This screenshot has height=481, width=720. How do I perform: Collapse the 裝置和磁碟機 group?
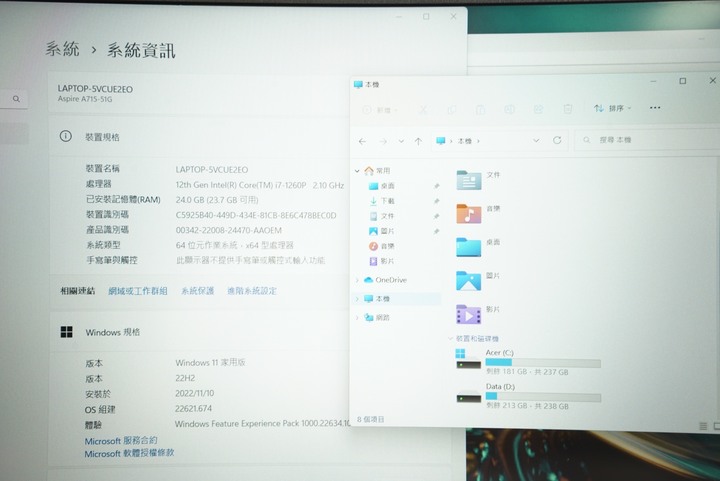tap(450, 339)
